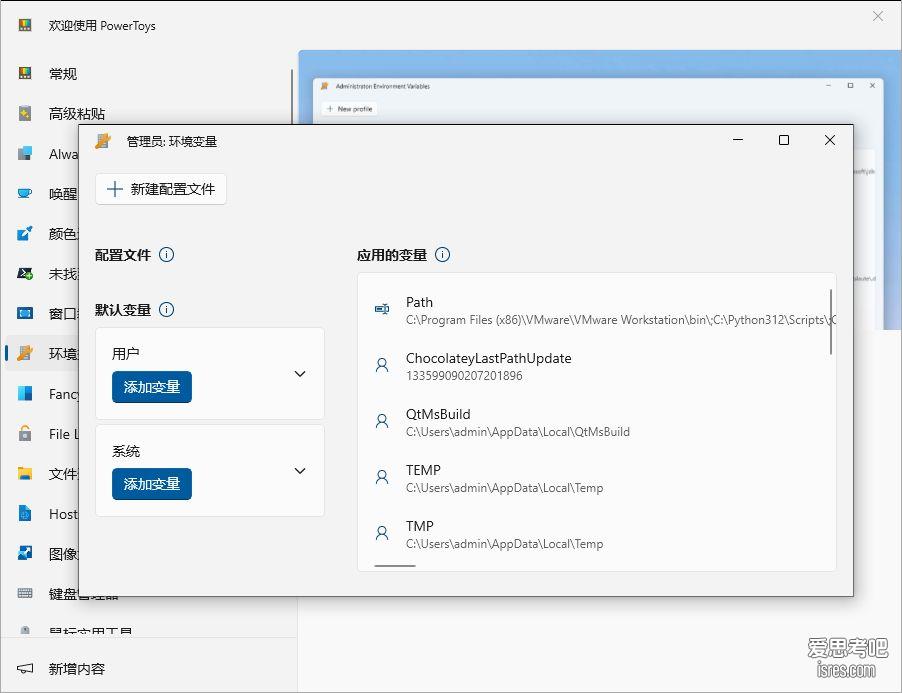Select the QtMsBuild variable row
902x693 pixels.
pos(597,422)
